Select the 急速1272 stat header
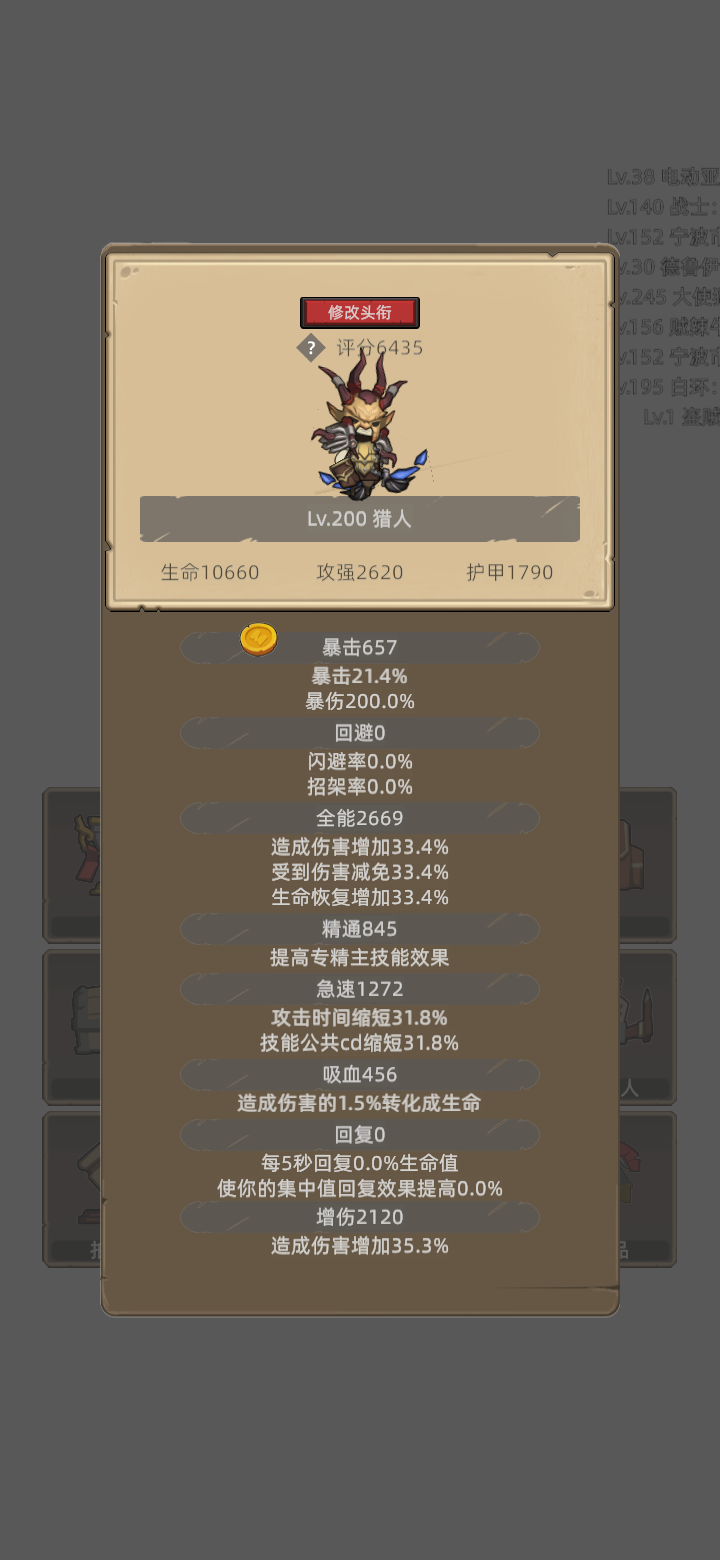 (359, 989)
